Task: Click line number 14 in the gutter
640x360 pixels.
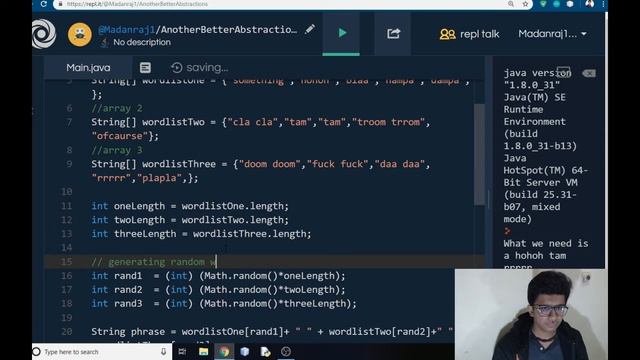Action: (x=66, y=247)
